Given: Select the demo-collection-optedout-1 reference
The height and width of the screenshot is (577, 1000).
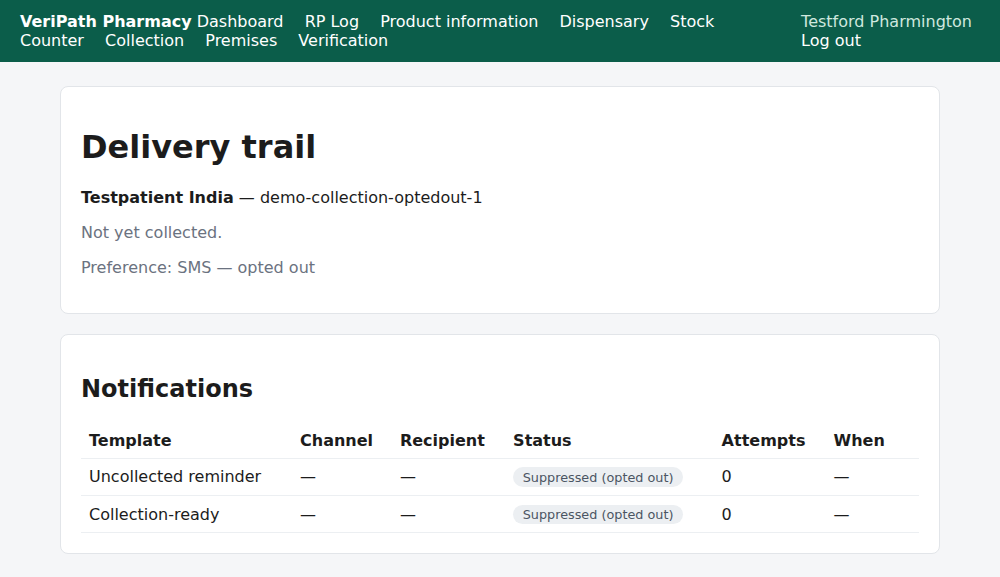Looking at the screenshot, I should pyautogui.click(x=371, y=198).
